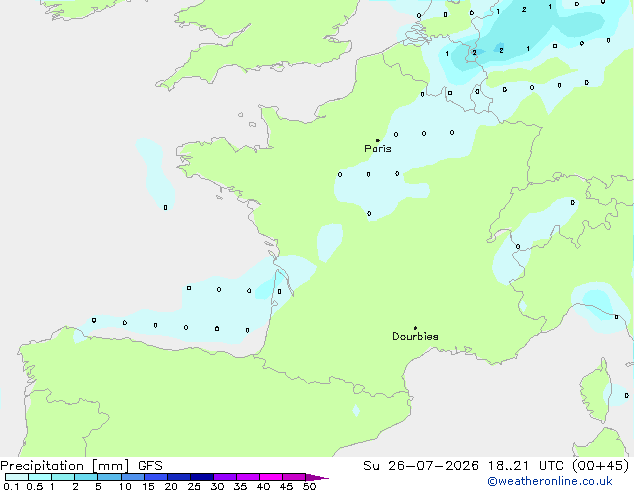This screenshot has height=490, width=634.
Task: Click the zero value west of Brittany
Action: [165, 207]
